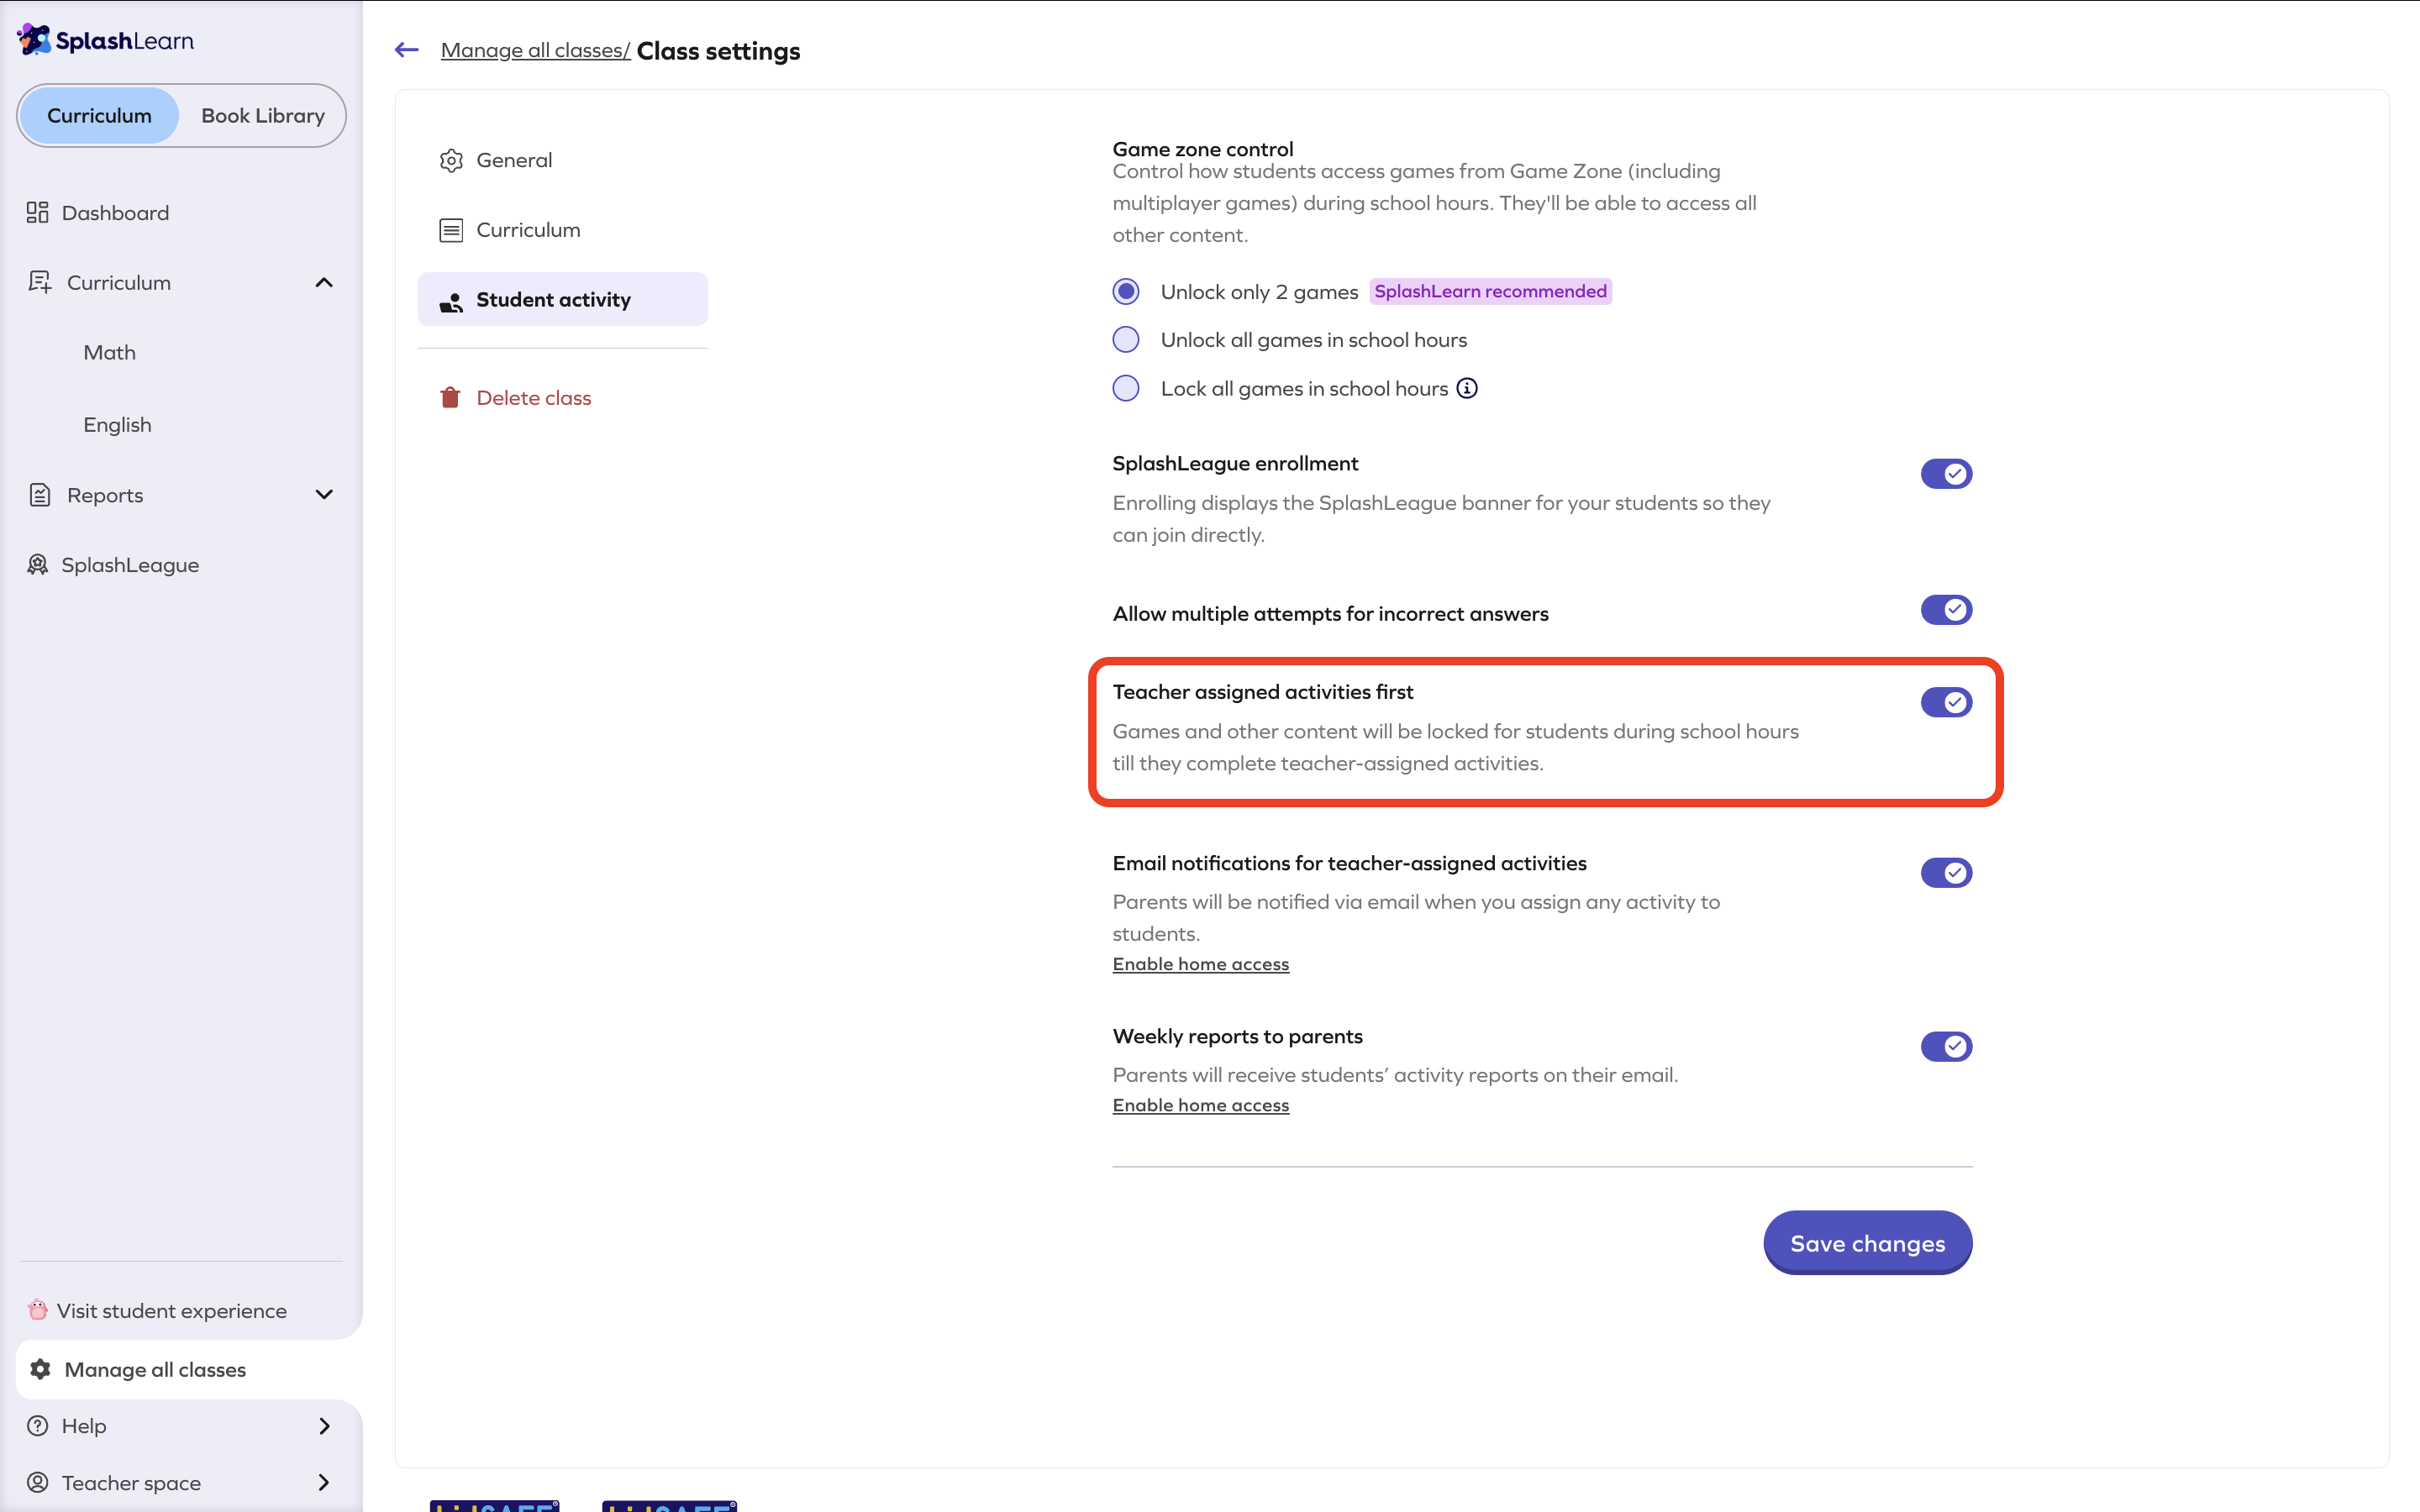Screen dimensions: 2420x1512
Task: Click the Help question mark icon
Action: (38, 1426)
